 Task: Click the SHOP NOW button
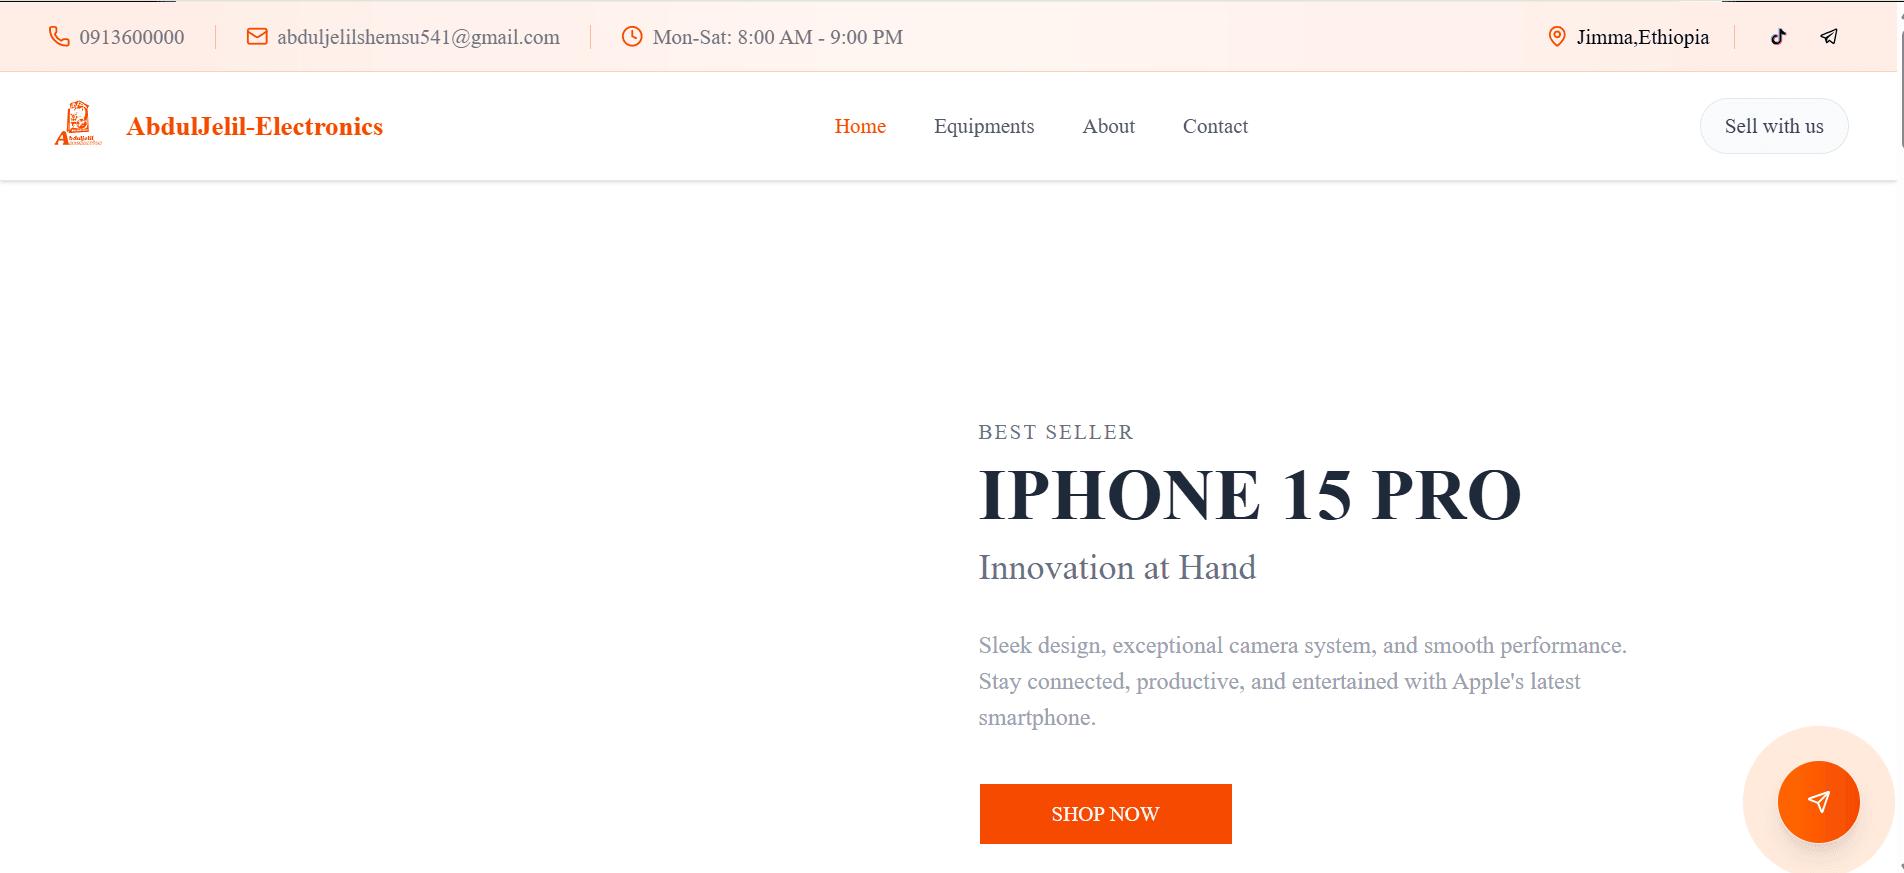tap(1105, 814)
